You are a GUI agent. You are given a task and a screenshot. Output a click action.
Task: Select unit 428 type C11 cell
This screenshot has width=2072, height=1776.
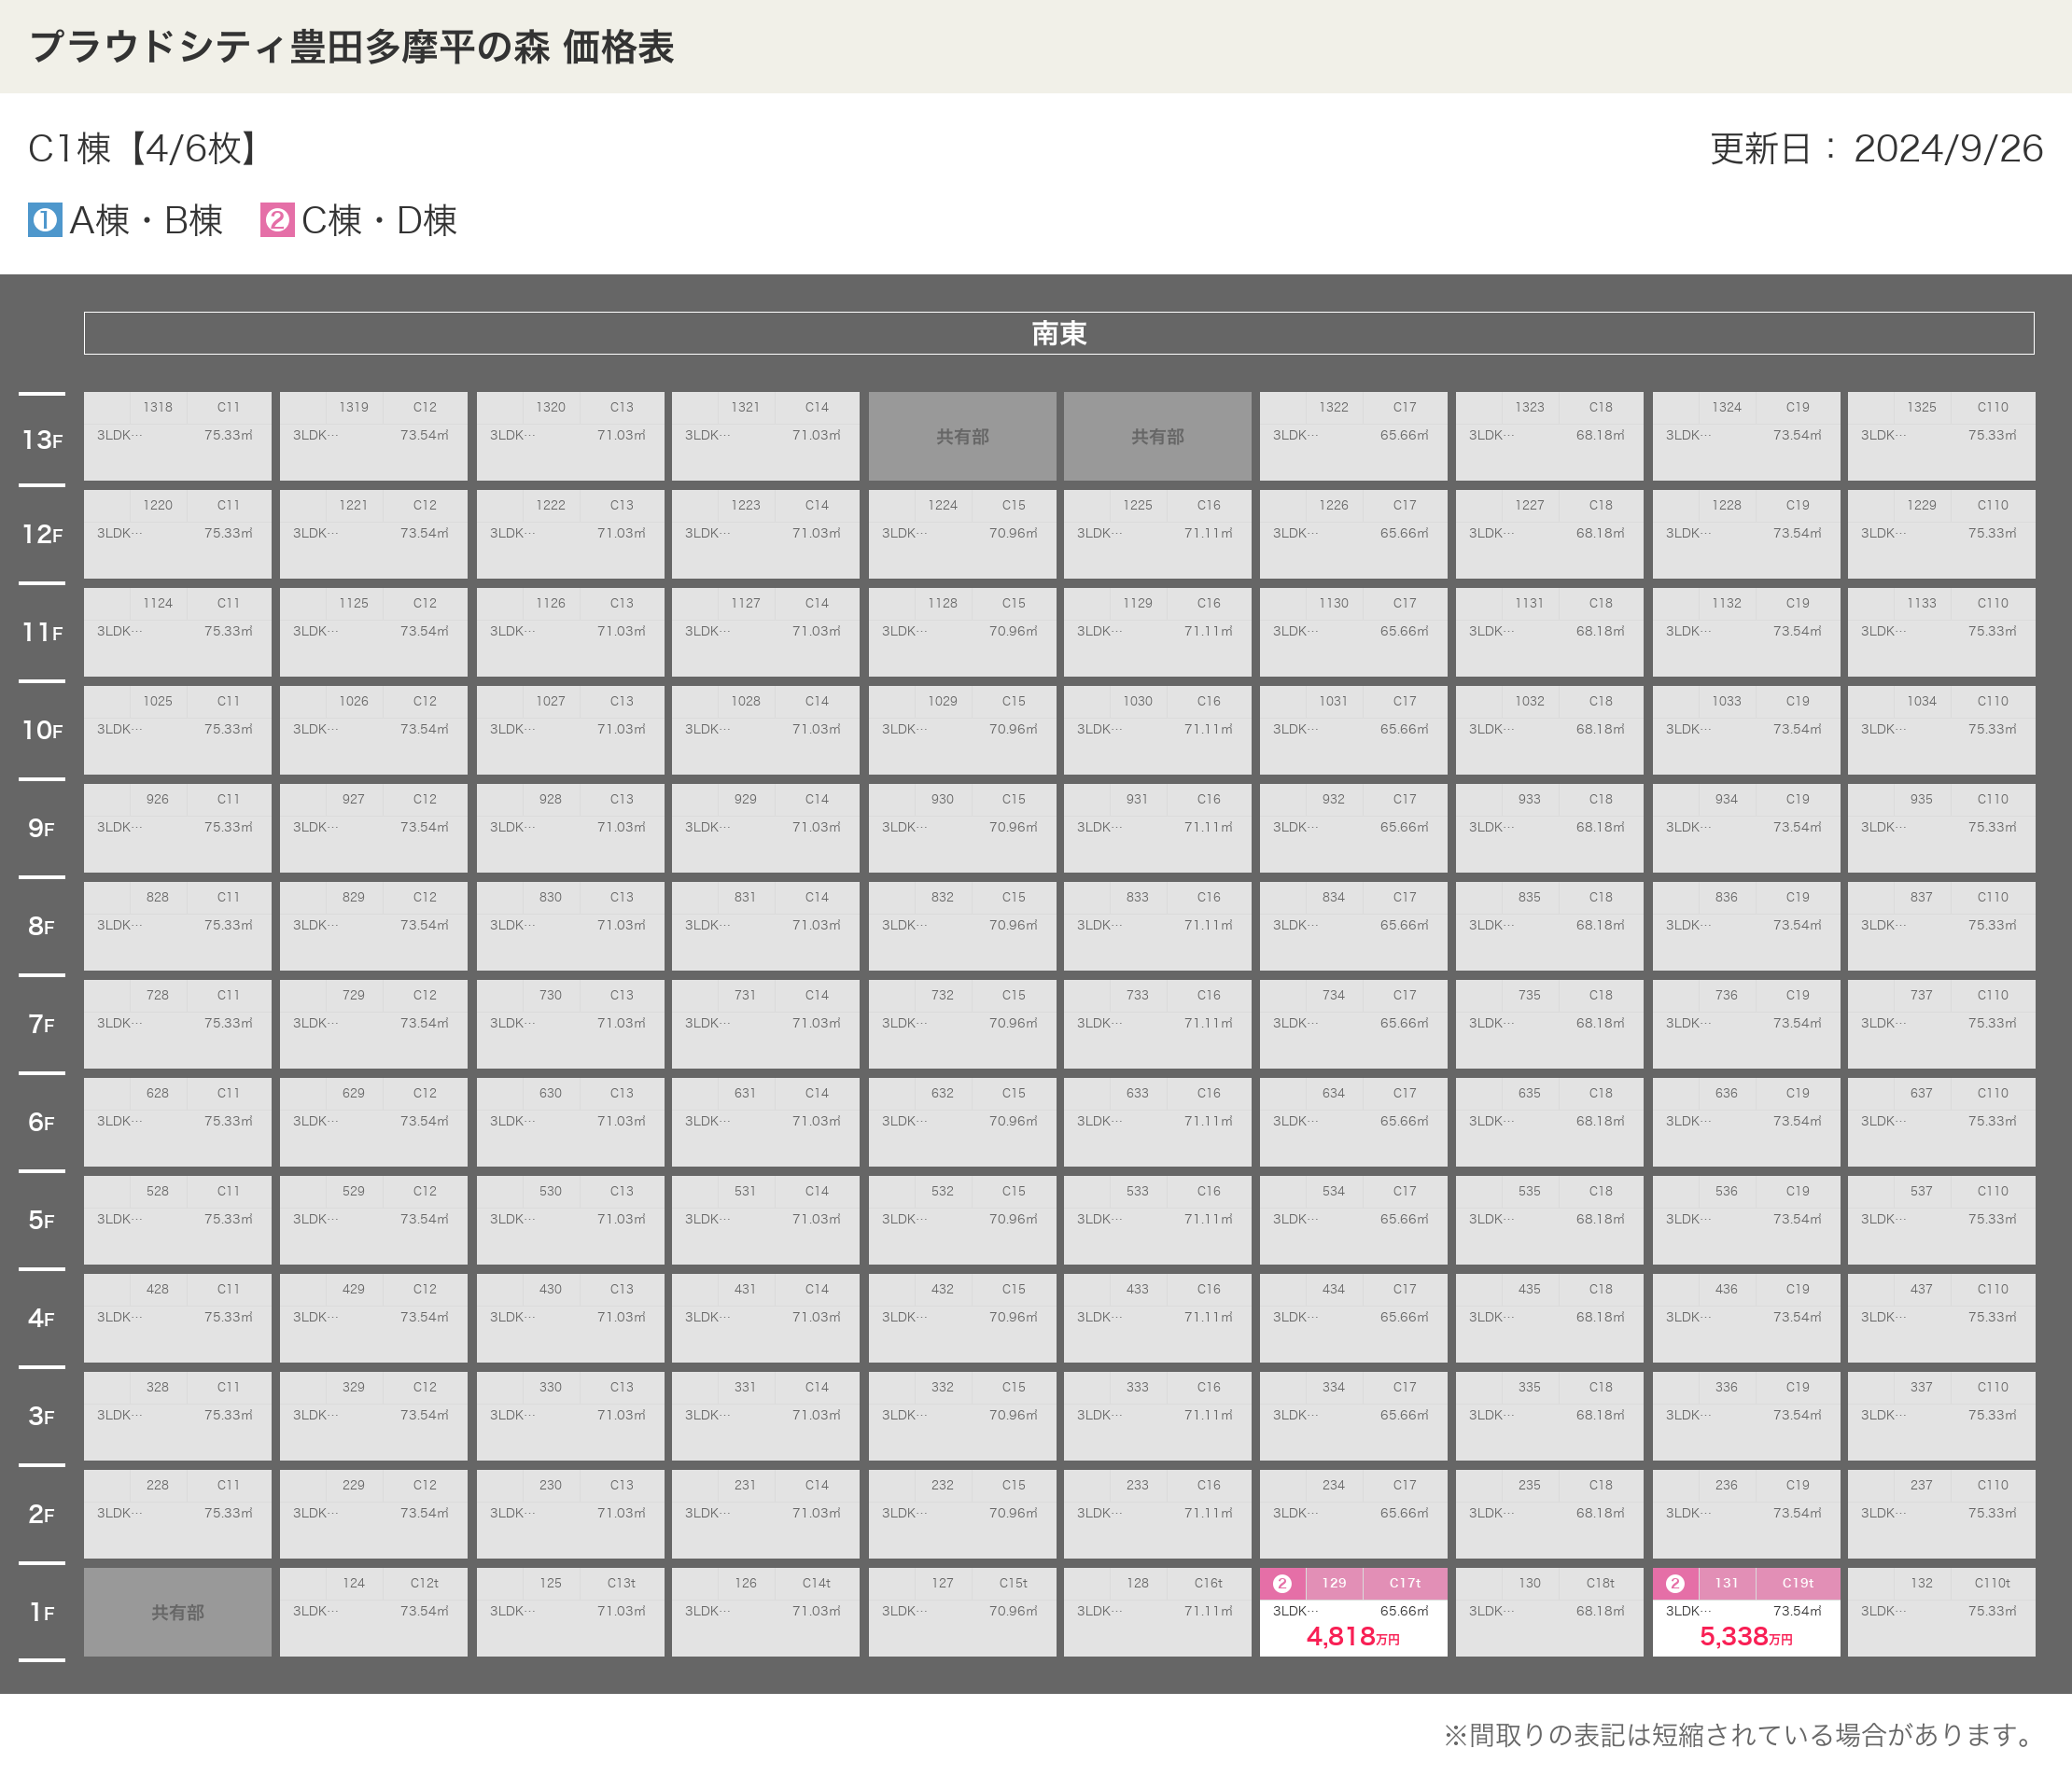177,1318
